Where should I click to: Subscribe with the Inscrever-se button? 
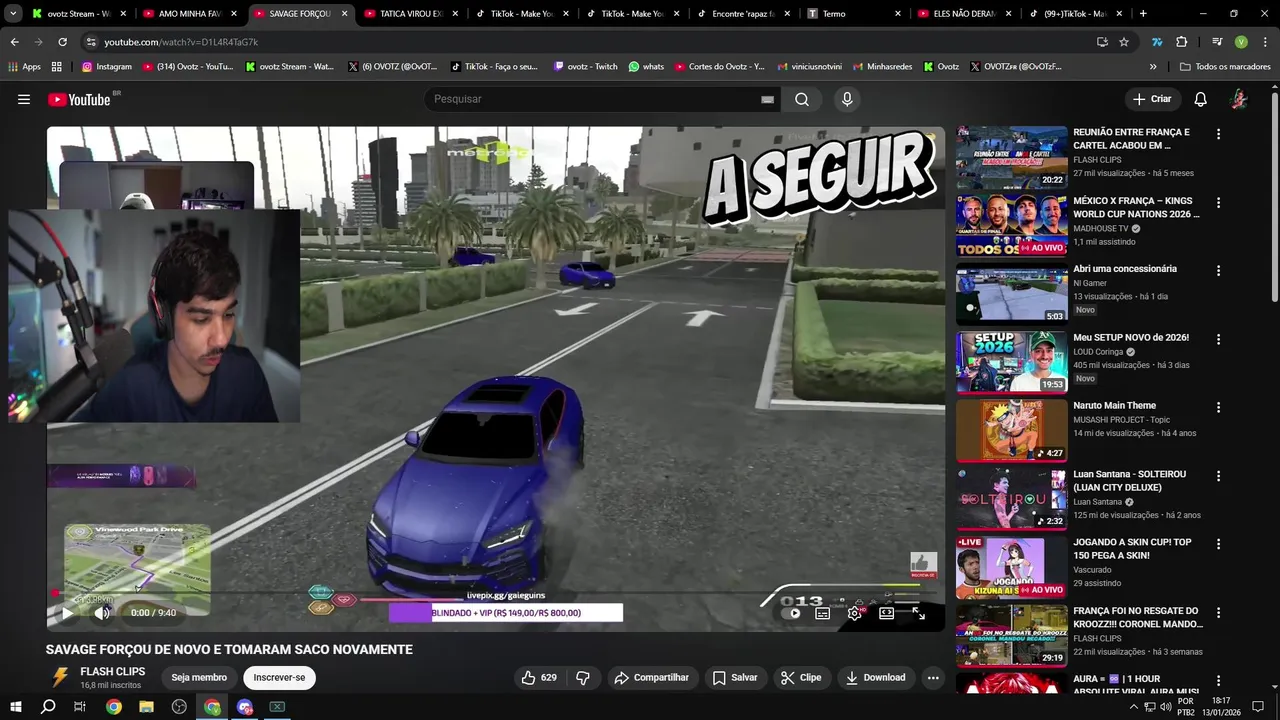tap(279, 677)
